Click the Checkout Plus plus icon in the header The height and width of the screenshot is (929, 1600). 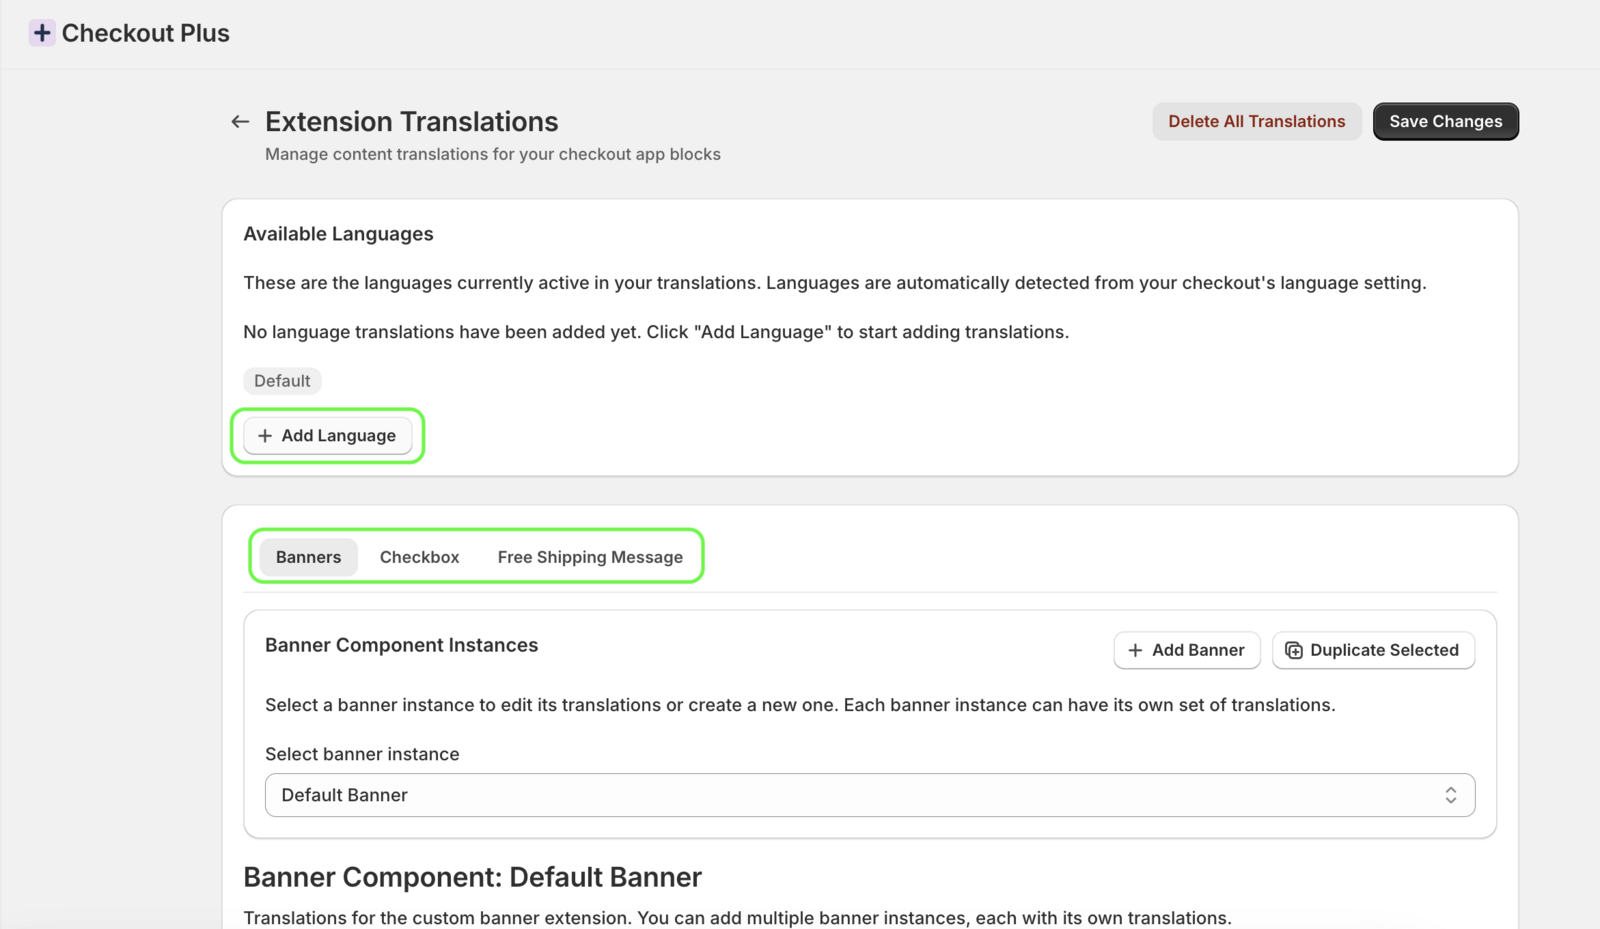tap(41, 32)
